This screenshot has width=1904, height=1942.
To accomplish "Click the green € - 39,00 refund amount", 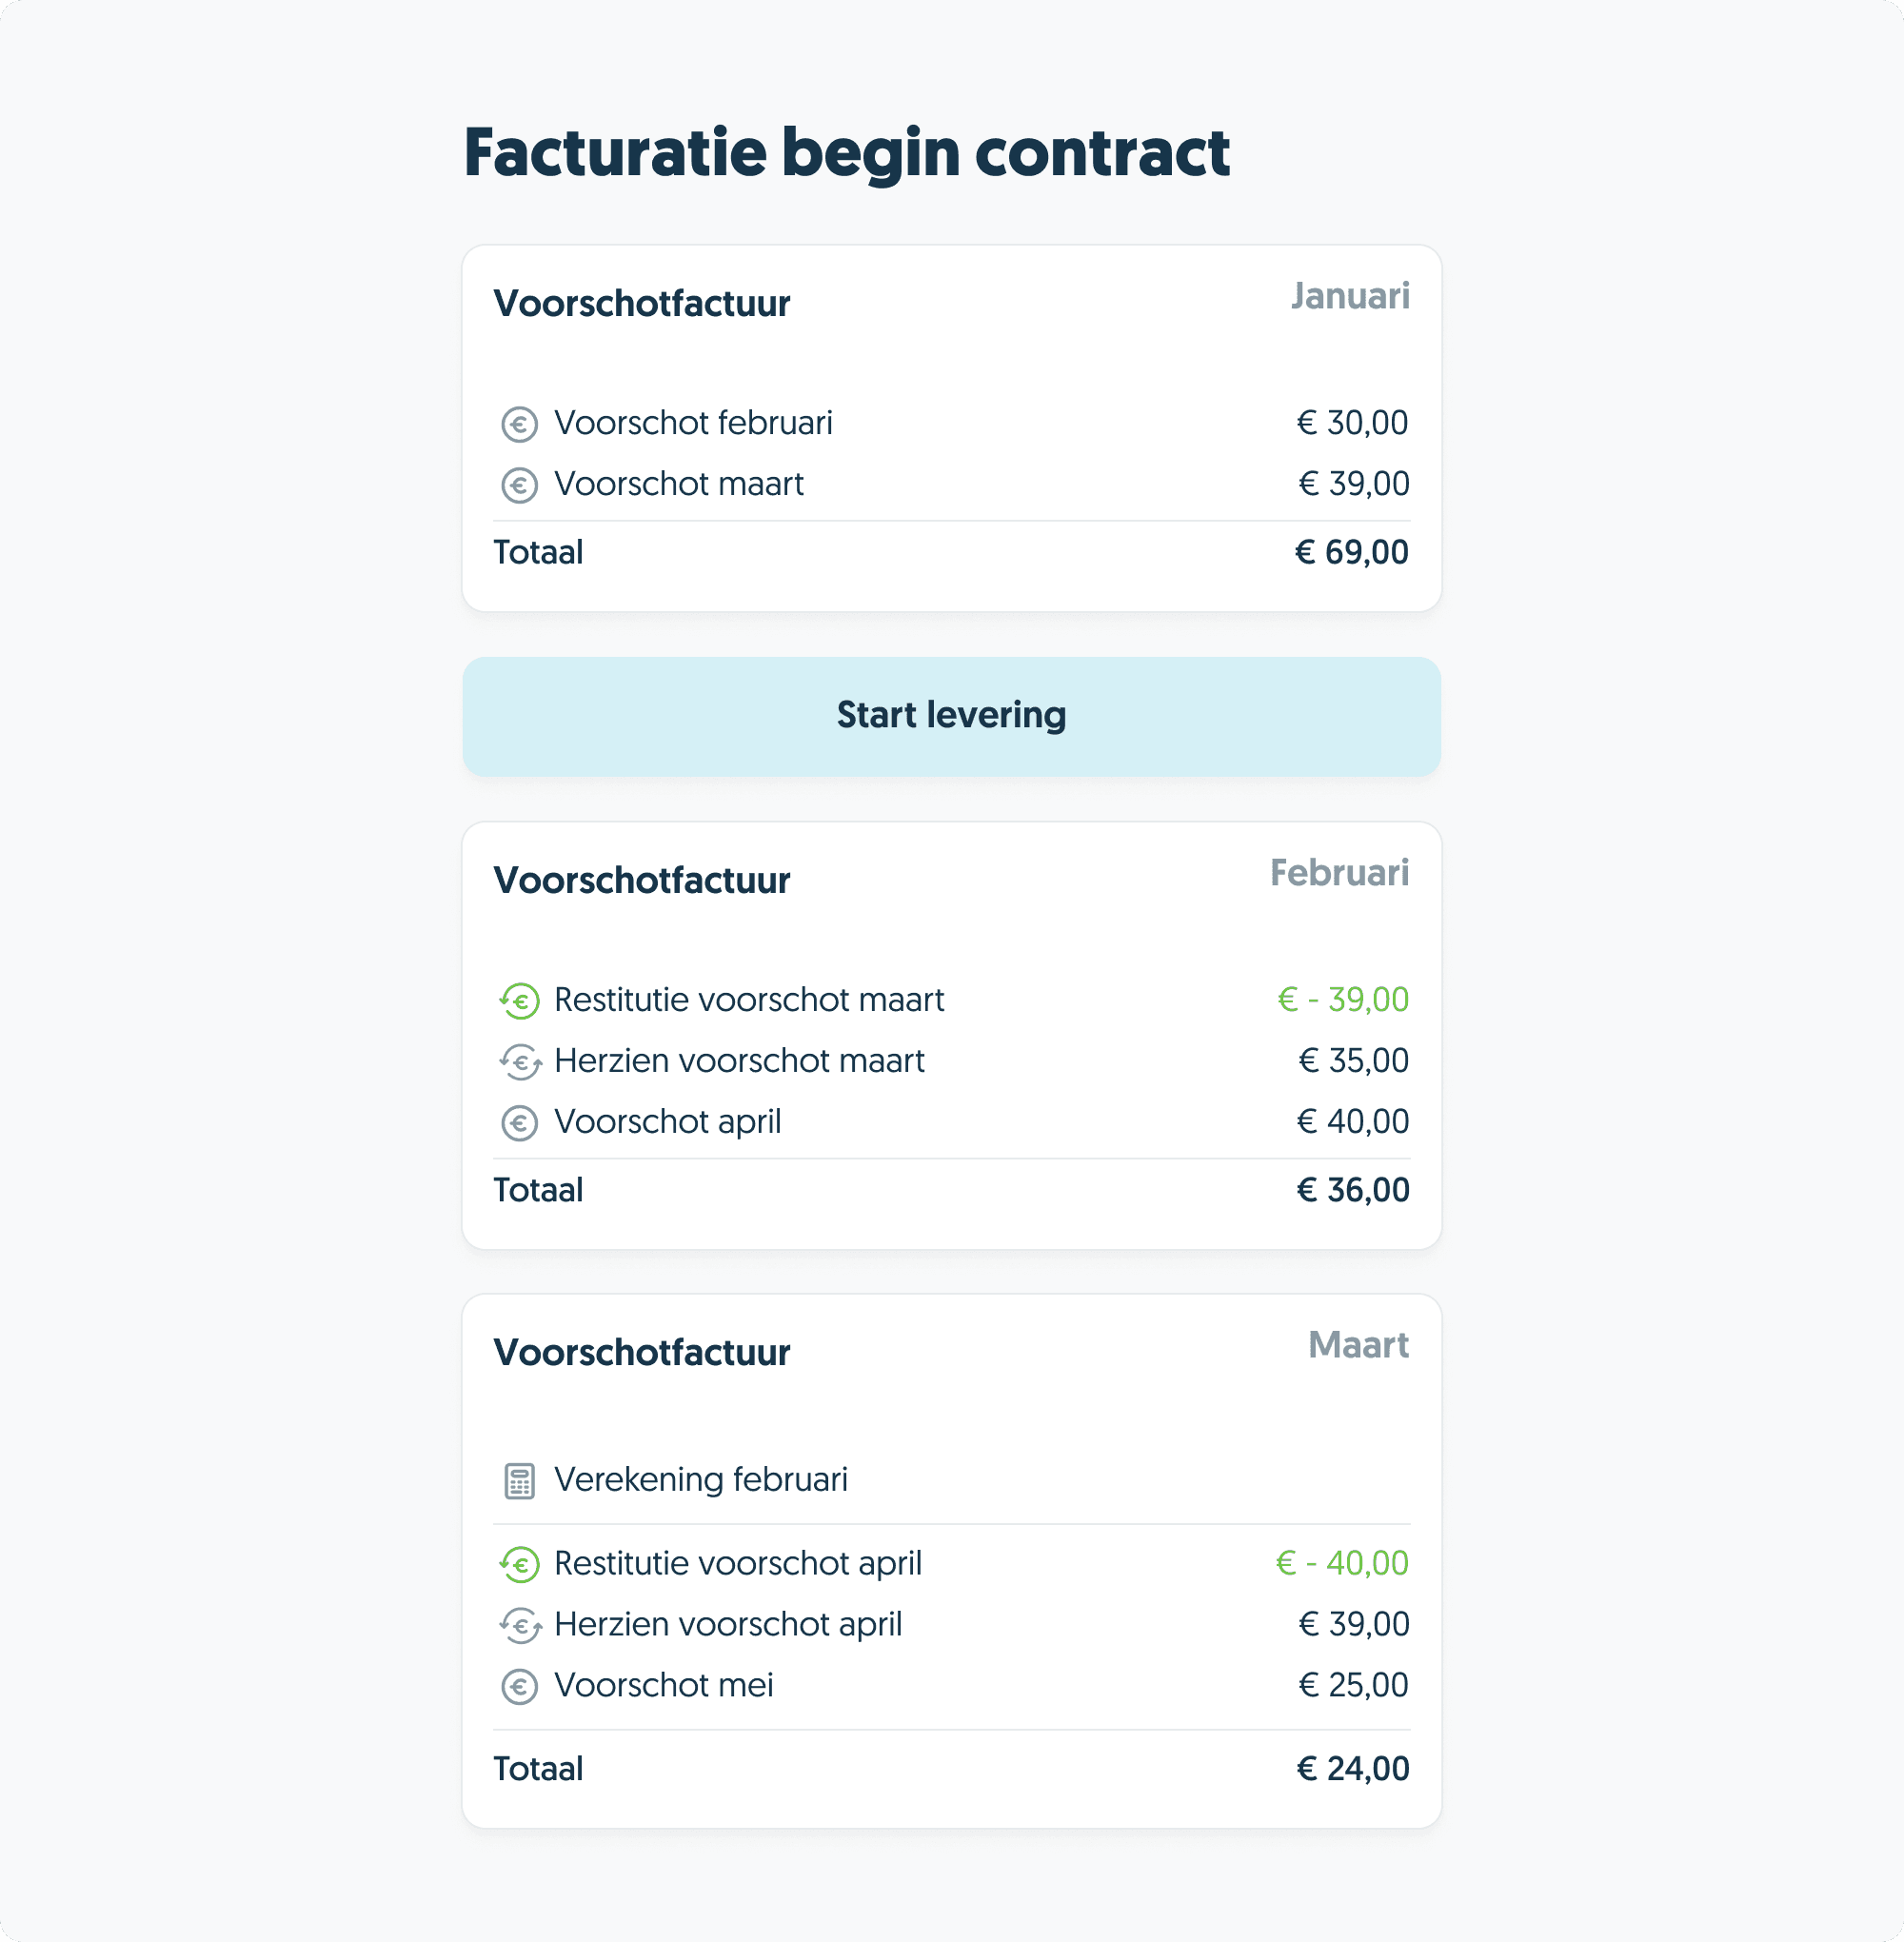I will pyautogui.click(x=1342, y=999).
